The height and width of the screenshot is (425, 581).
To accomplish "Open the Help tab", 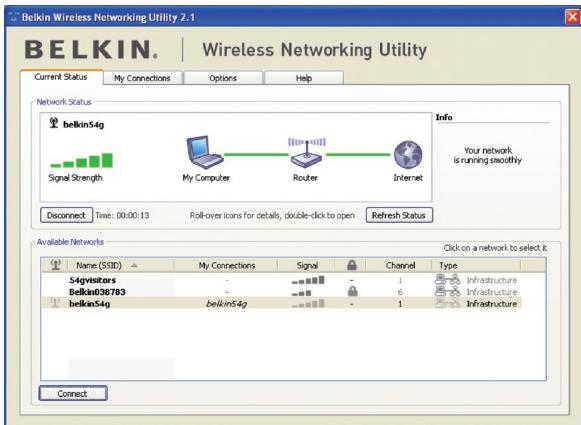I will pos(304,78).
